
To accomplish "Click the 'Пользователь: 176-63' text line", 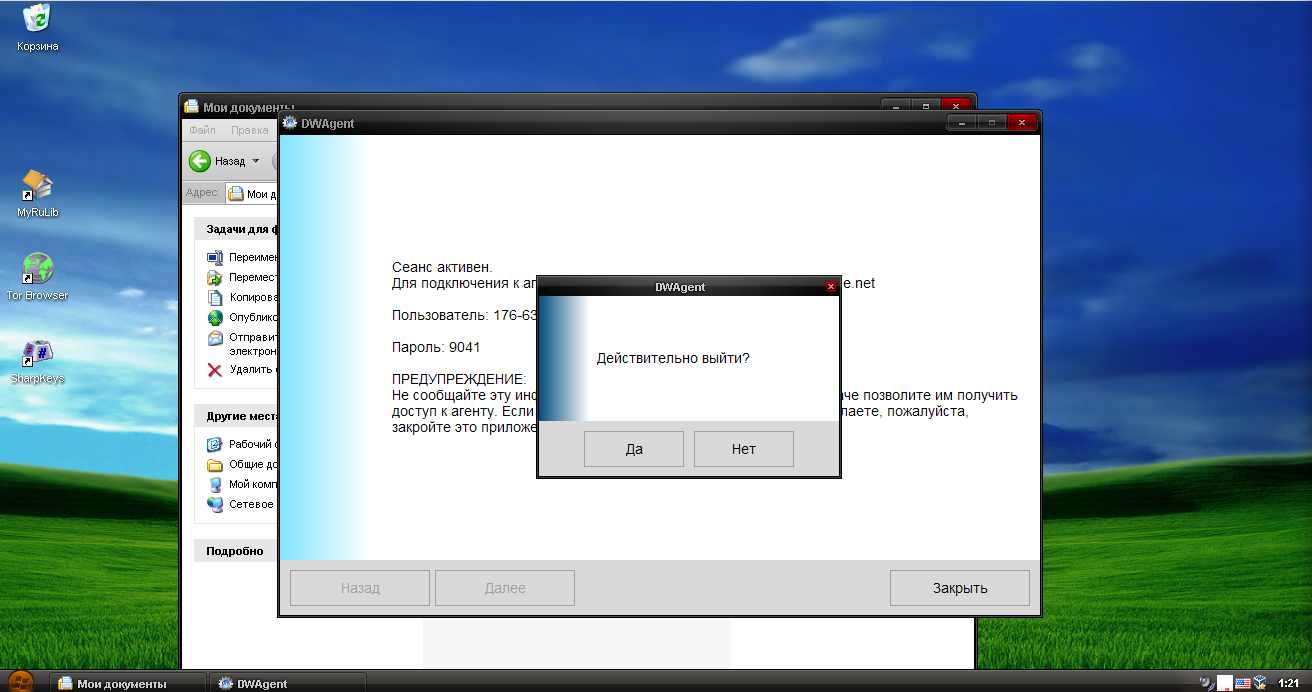I will [x=464, y=315].
